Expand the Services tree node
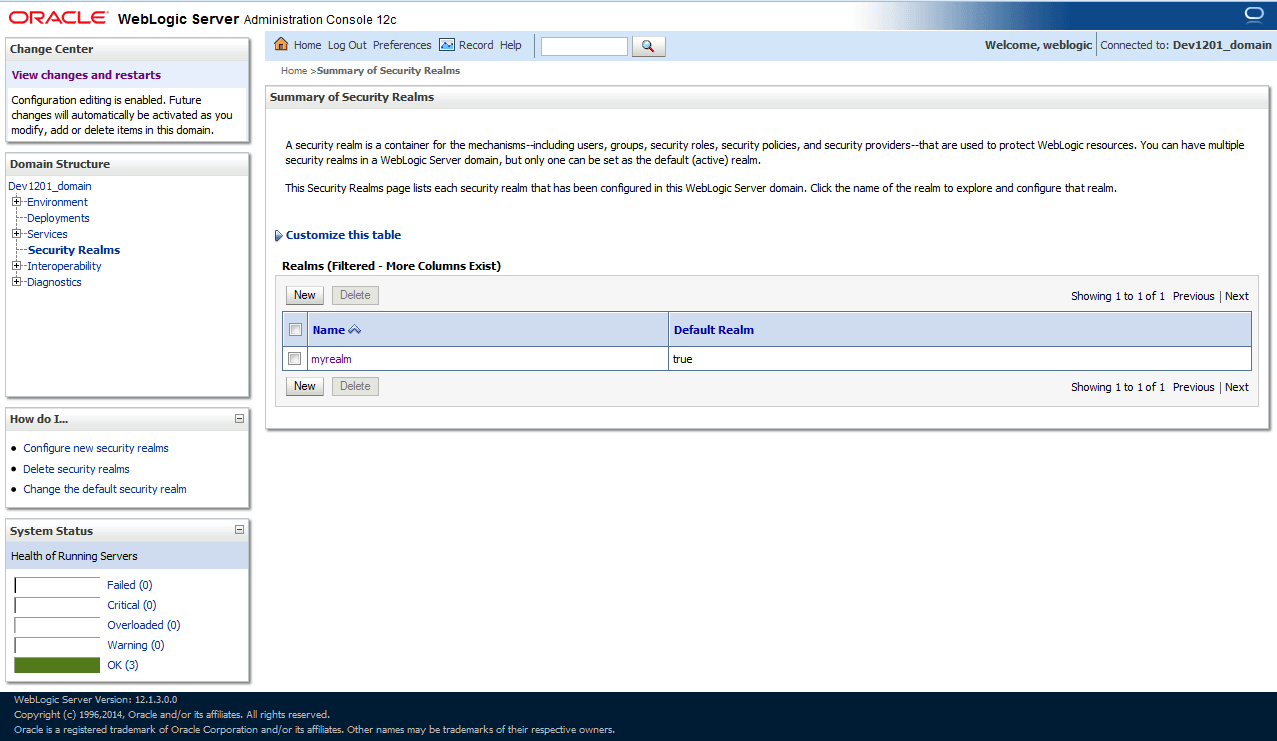This screenshot has width=1277, height=741. coord(17,234)
